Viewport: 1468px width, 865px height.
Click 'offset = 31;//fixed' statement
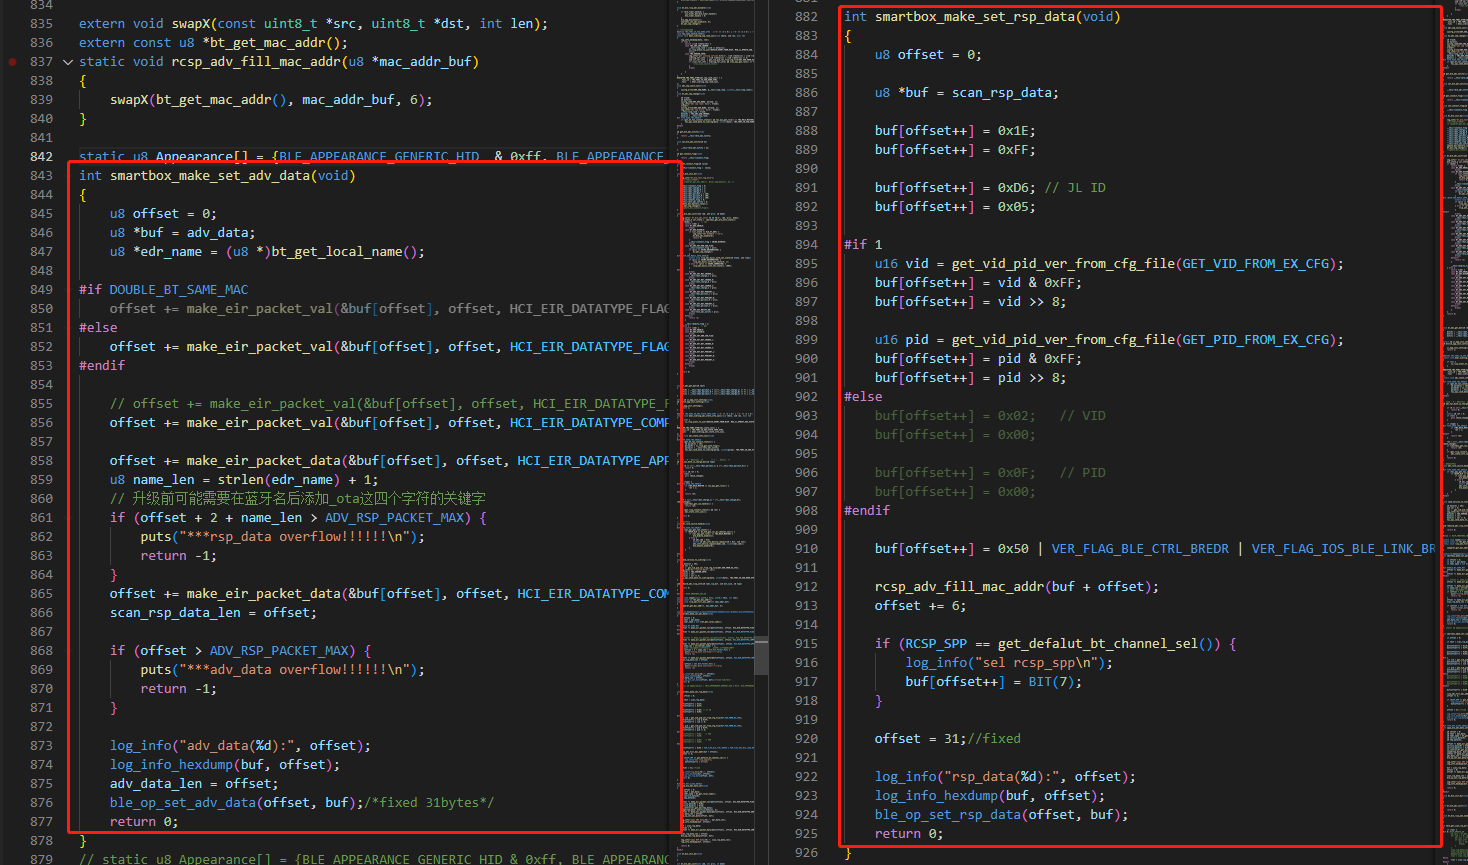(948, 739)
